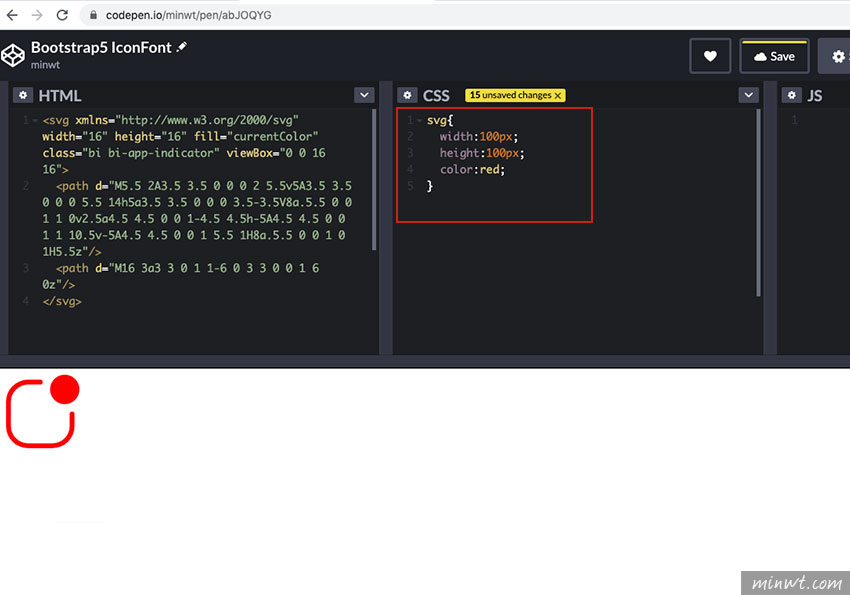Open HTML panel settings gear
The width and height of the screenshot is (850, 595).
(x=23, y=95)
